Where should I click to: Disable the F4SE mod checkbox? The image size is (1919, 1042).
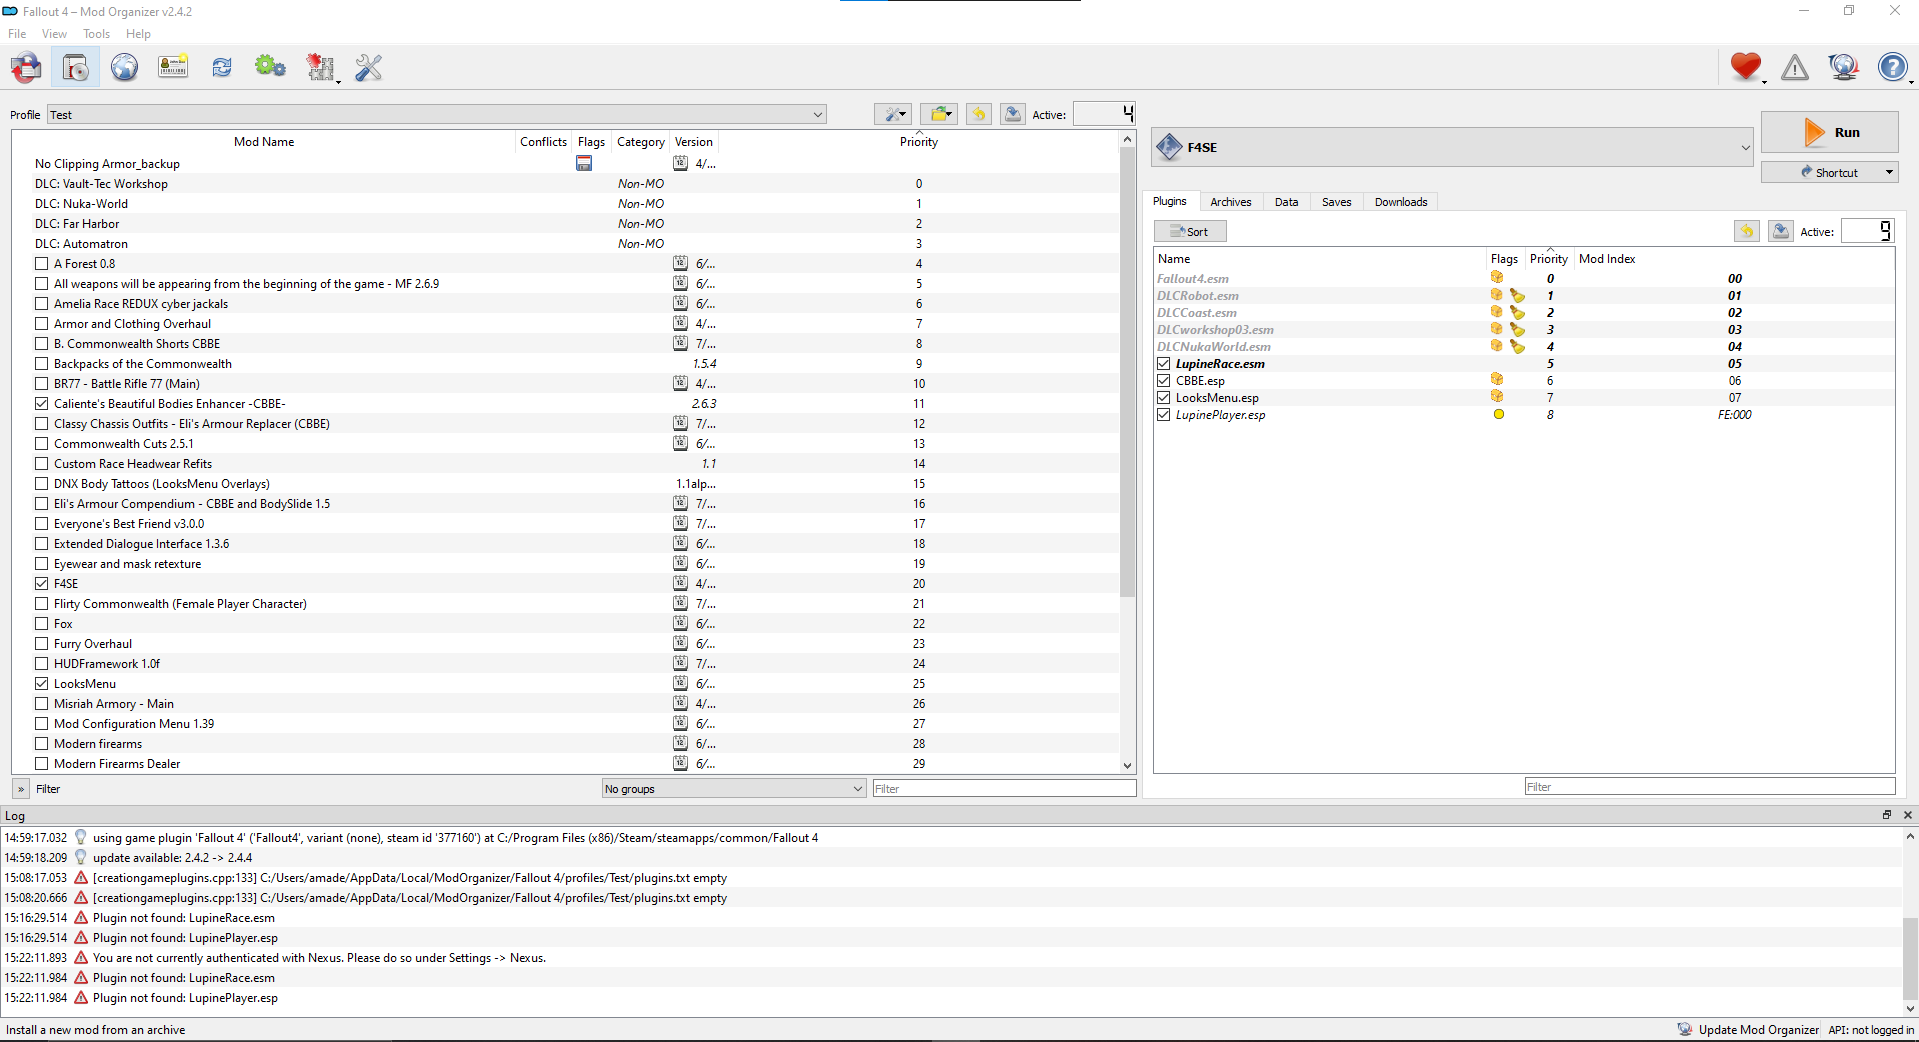tap(42, 583)
